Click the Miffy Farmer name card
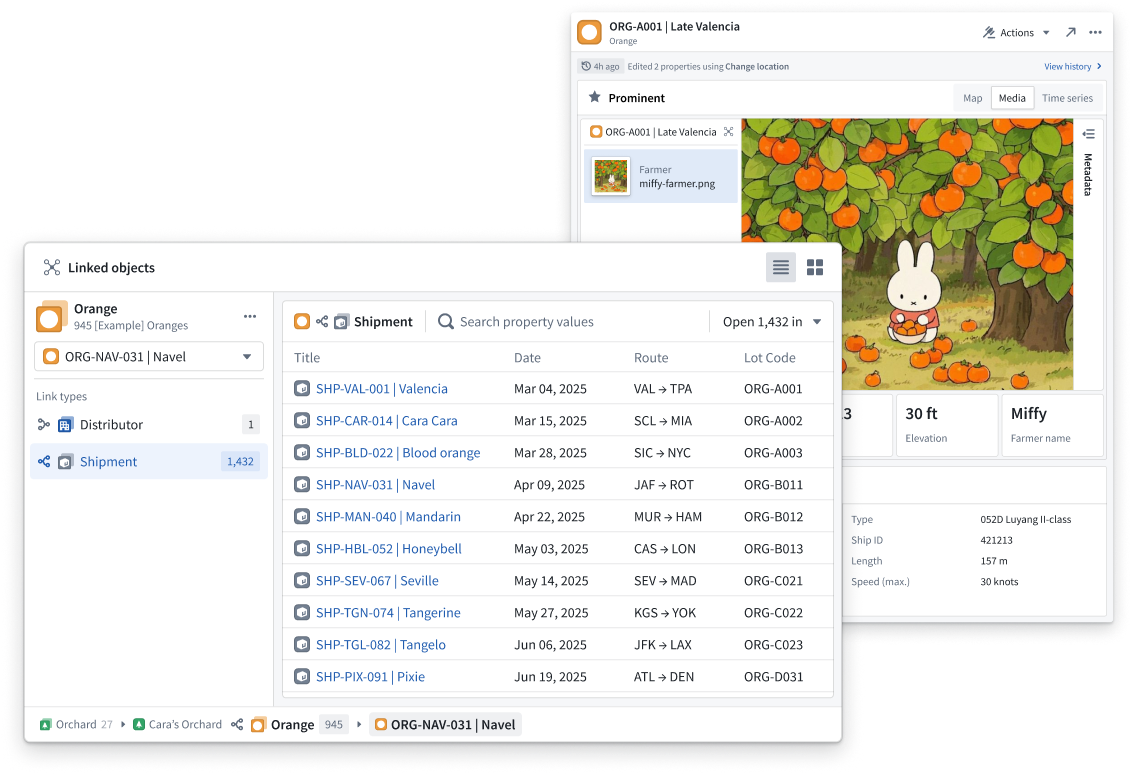The image size is (1132, 775). tap(1052, 425)
